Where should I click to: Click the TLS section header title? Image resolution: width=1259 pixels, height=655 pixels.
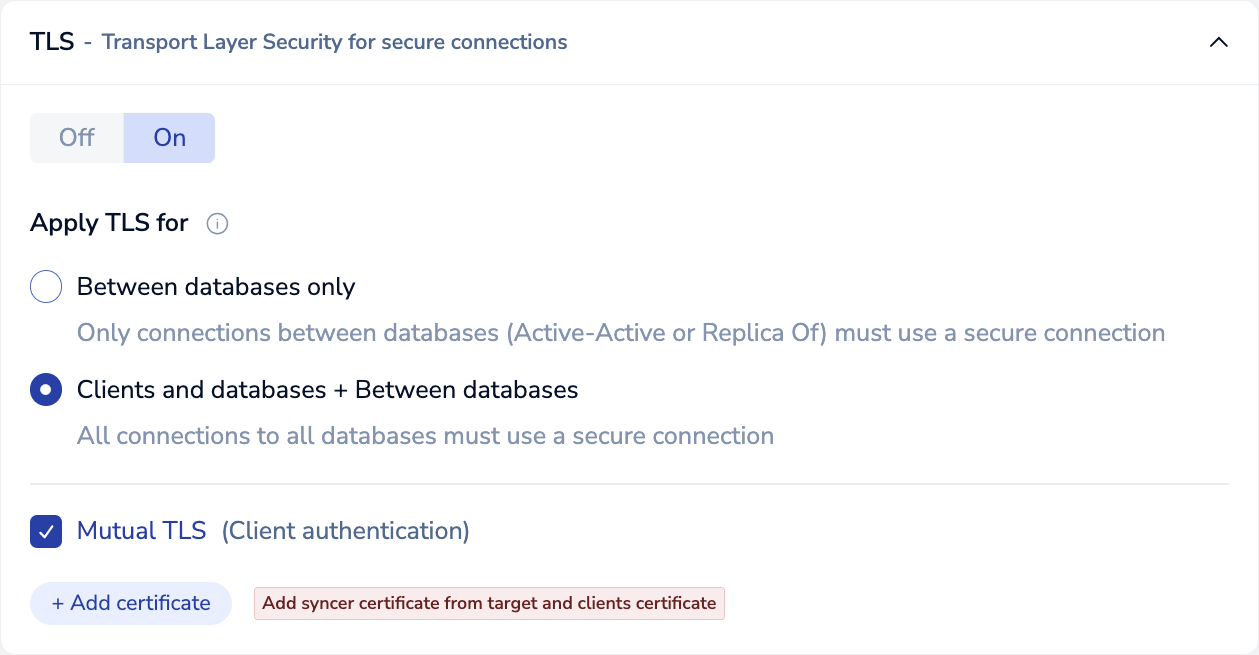[52, 43]
